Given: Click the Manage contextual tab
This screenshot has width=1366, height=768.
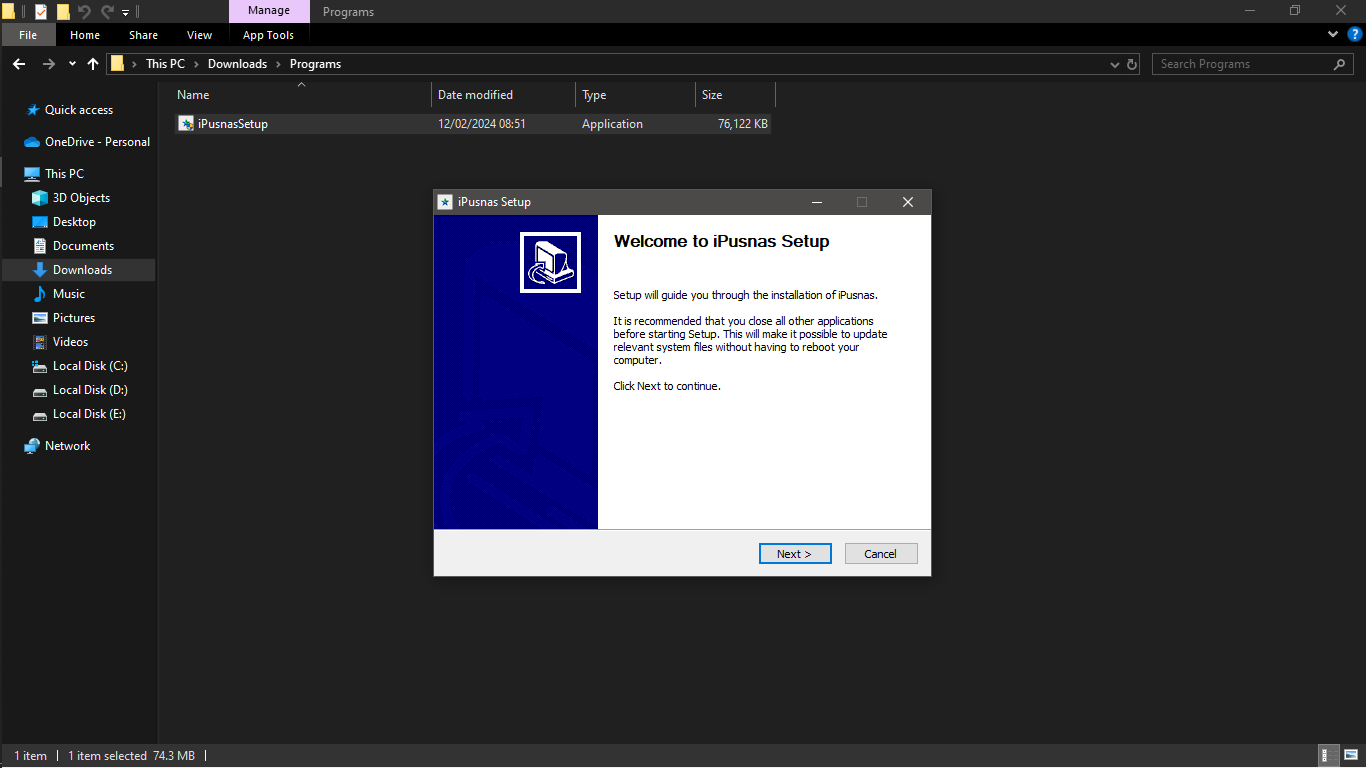Looking at the screenshot, I should (x=269, y=11).
